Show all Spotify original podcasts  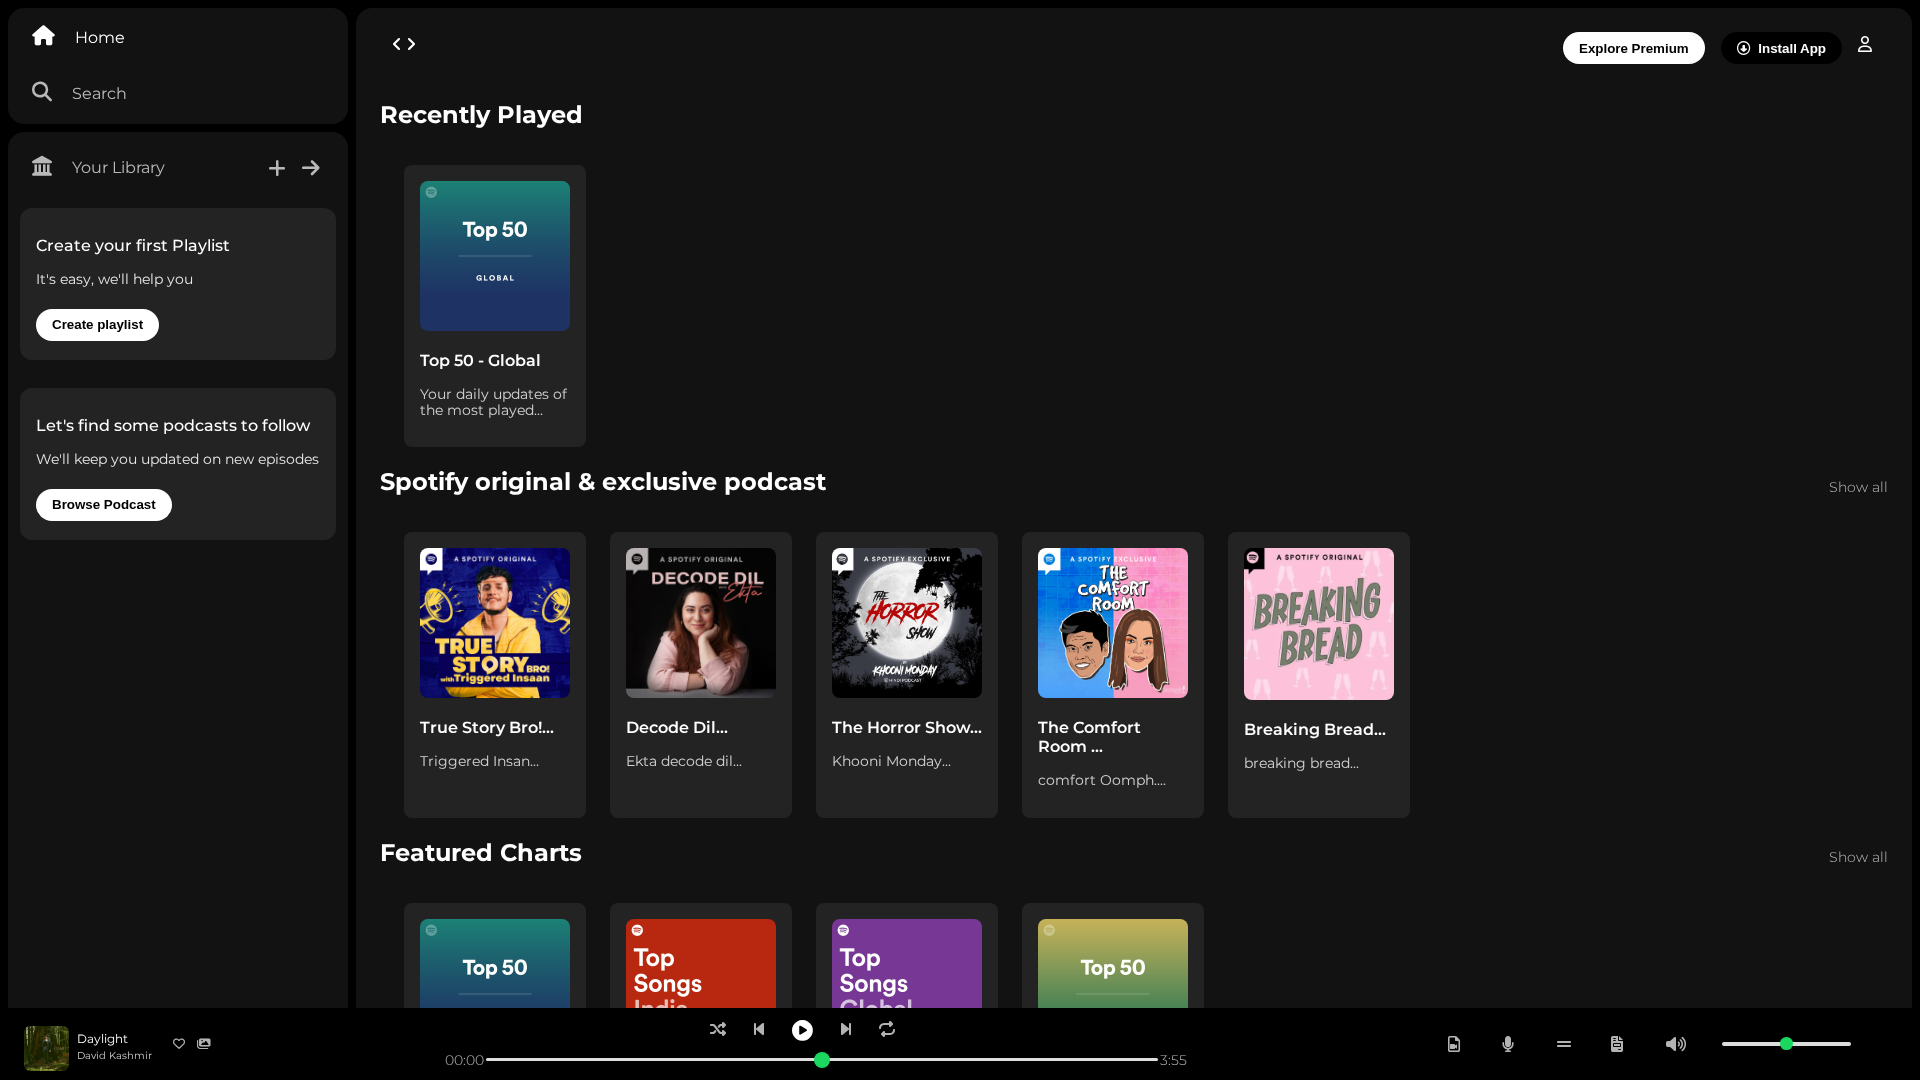pyautogui.click(x=1858, y=488)
